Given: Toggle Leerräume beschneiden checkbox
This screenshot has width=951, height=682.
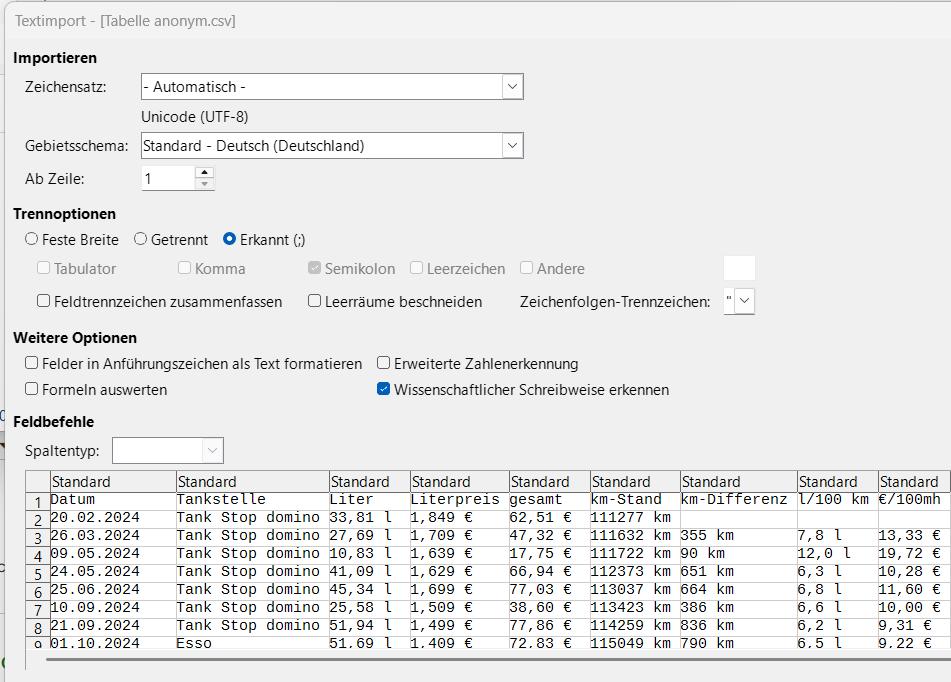Looking at the screenshot, I should [x=315, y=301].
